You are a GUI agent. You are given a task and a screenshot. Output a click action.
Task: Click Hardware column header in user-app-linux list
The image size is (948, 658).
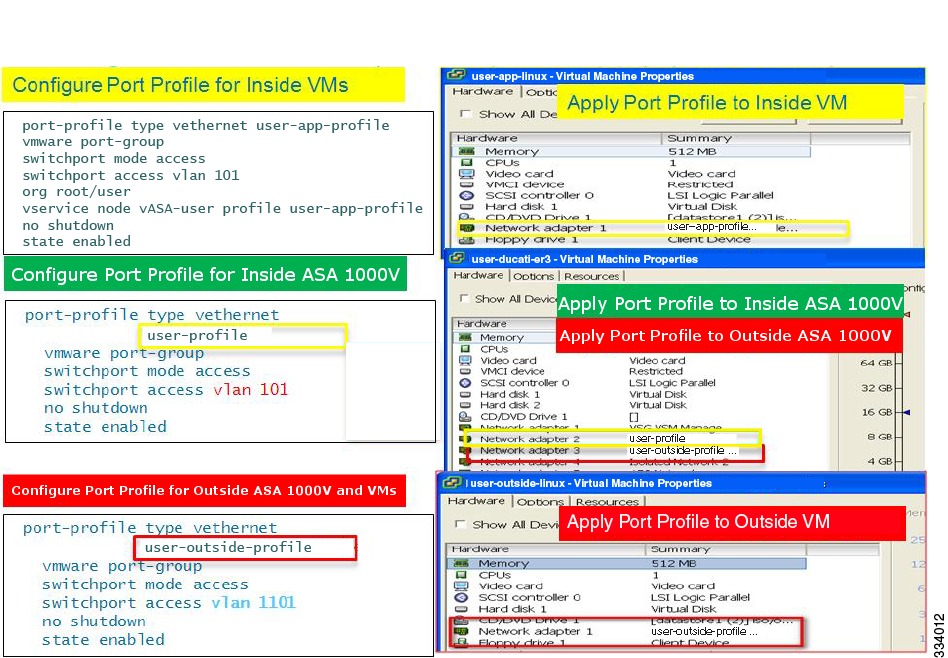coord(556,138)
